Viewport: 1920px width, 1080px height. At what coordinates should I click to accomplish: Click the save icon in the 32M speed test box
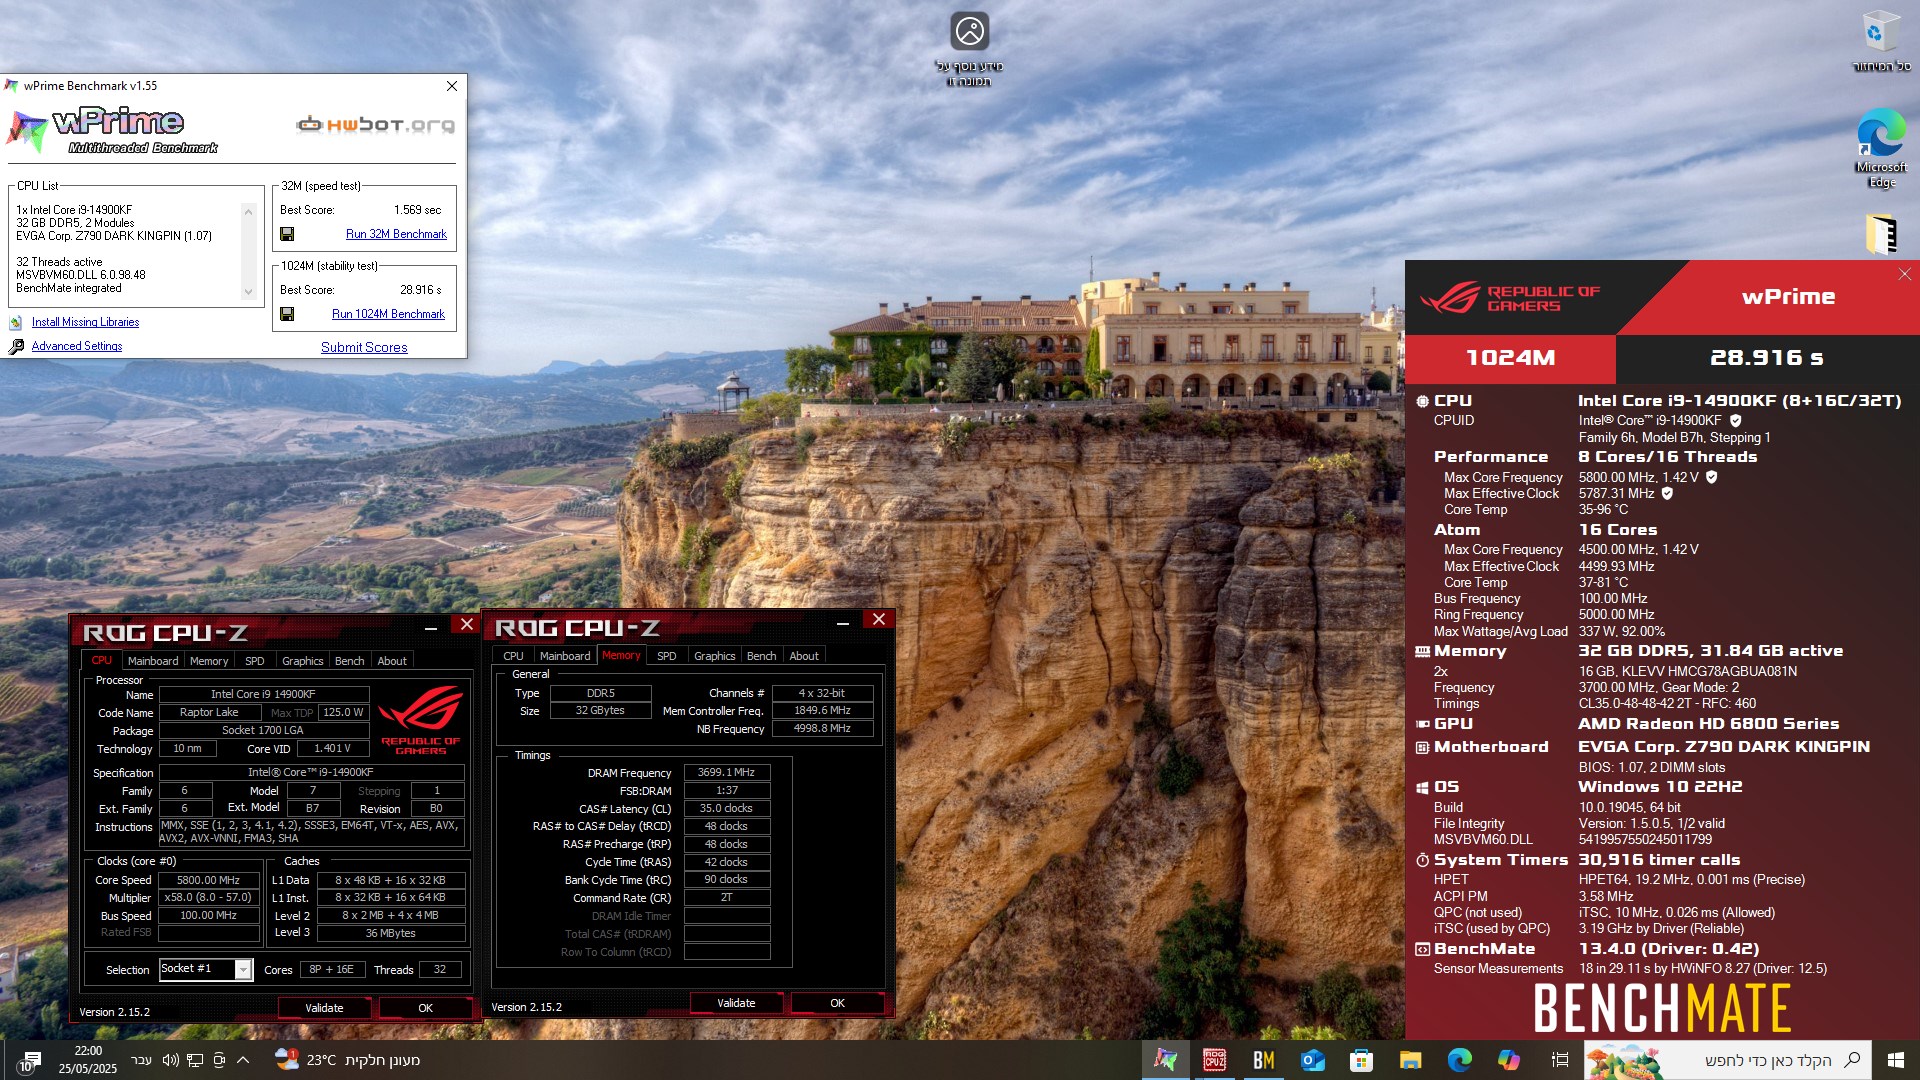coord(287,234)
